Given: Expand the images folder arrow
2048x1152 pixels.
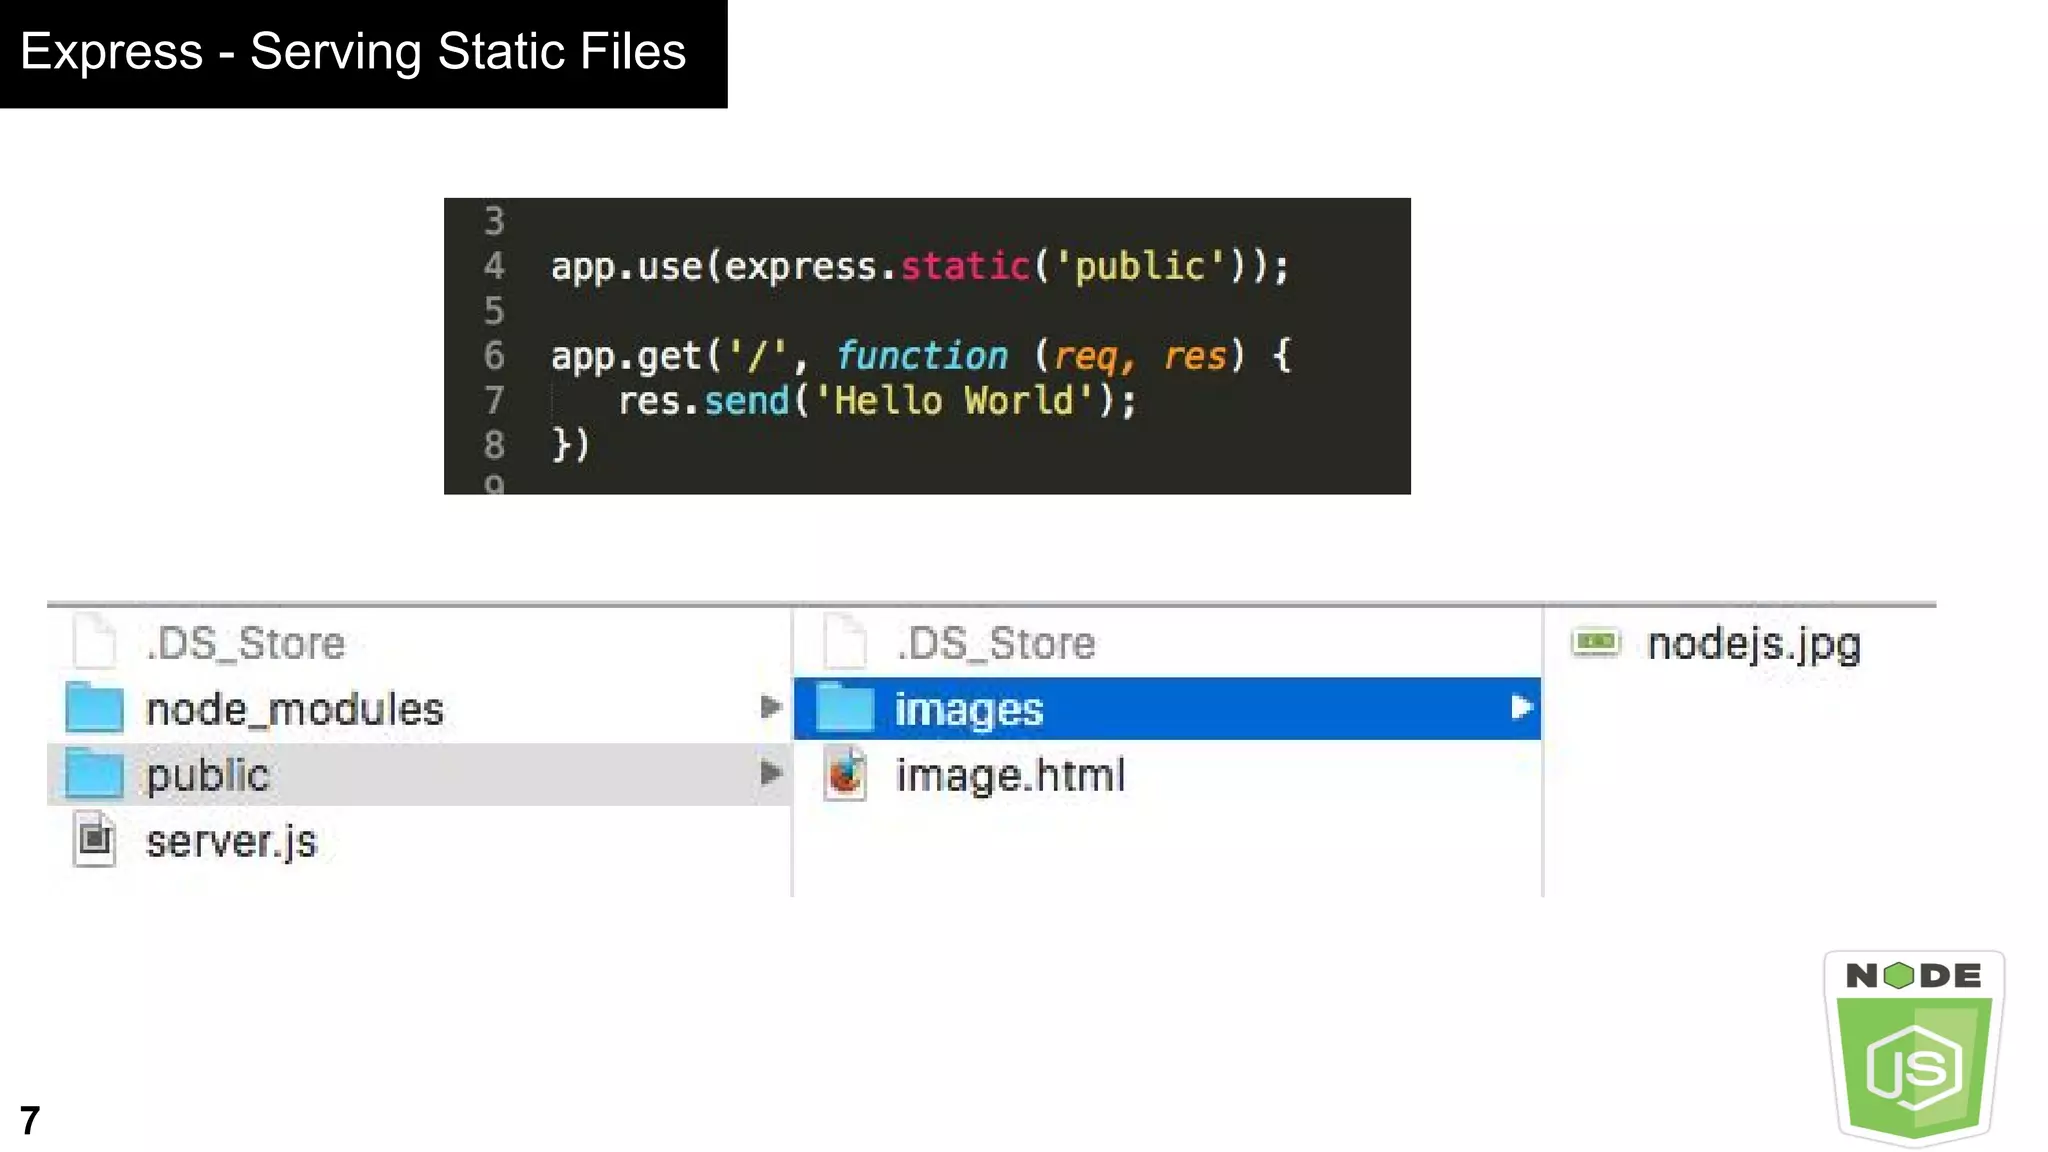Looking at the screenshot, I should [1521, 707].
